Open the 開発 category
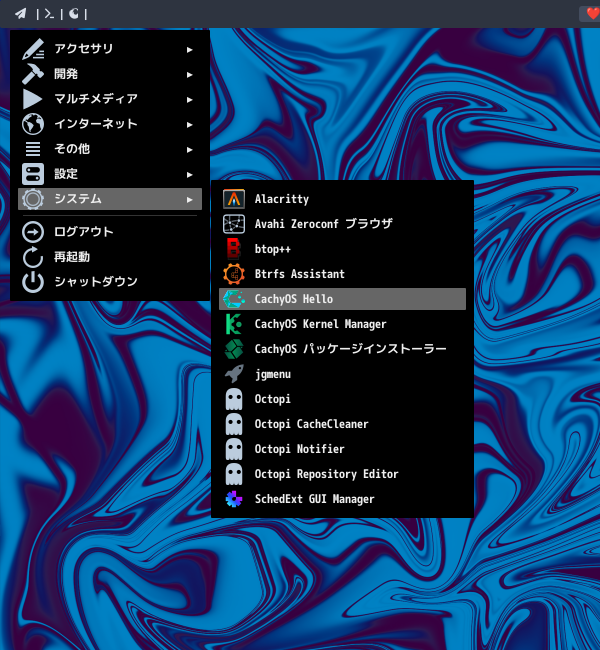This screenshot has height=650, width=600. coord(110,74)
